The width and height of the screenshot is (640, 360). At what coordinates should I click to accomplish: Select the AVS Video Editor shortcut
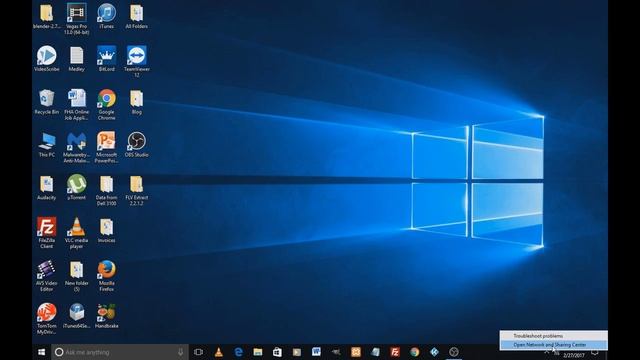47,276
